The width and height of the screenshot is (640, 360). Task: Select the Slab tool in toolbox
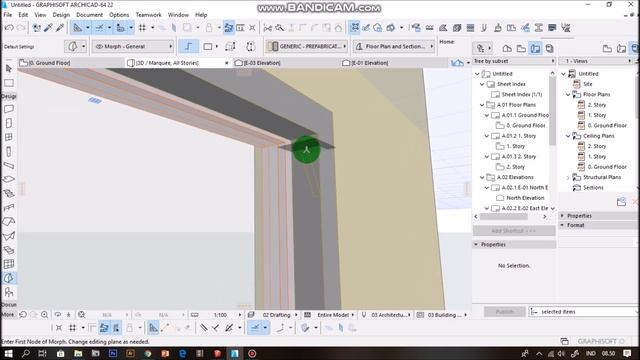point(9,180)
